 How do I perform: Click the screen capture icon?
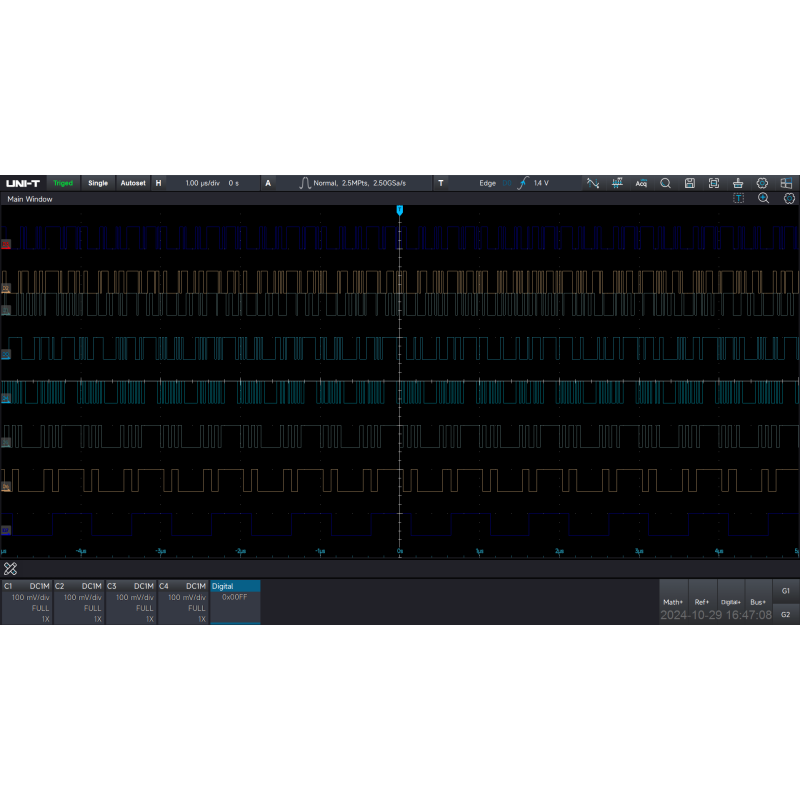tap(714, 183)
